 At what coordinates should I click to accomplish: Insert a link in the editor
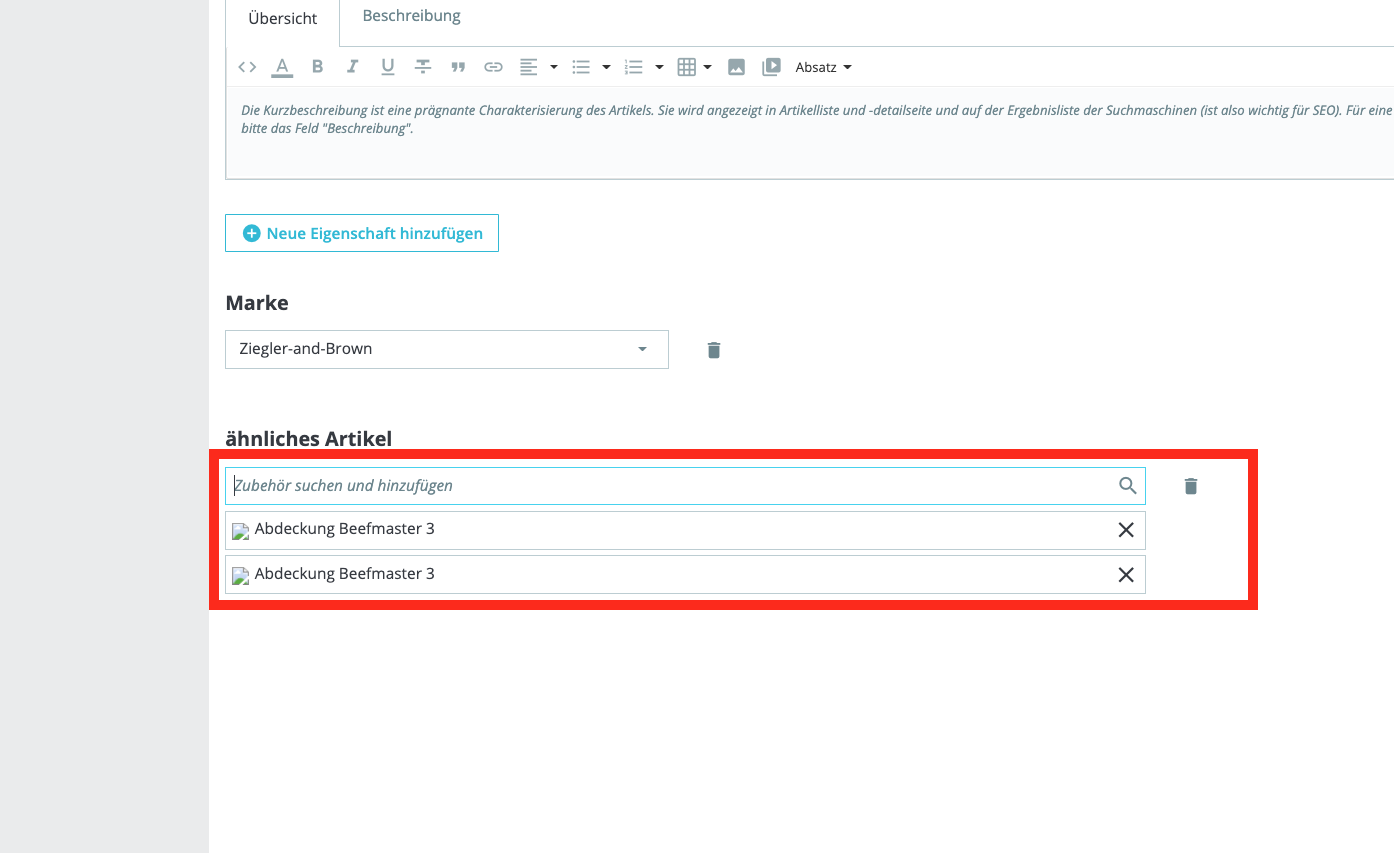[x=493, y=67]
